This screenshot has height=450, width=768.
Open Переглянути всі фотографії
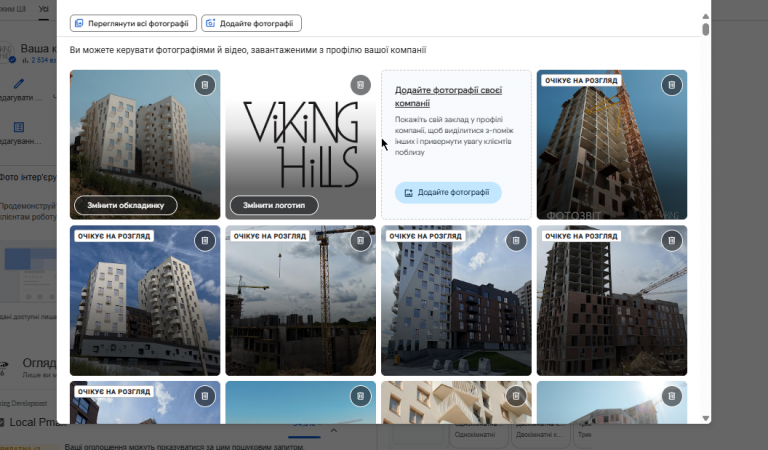click(133, 23)
